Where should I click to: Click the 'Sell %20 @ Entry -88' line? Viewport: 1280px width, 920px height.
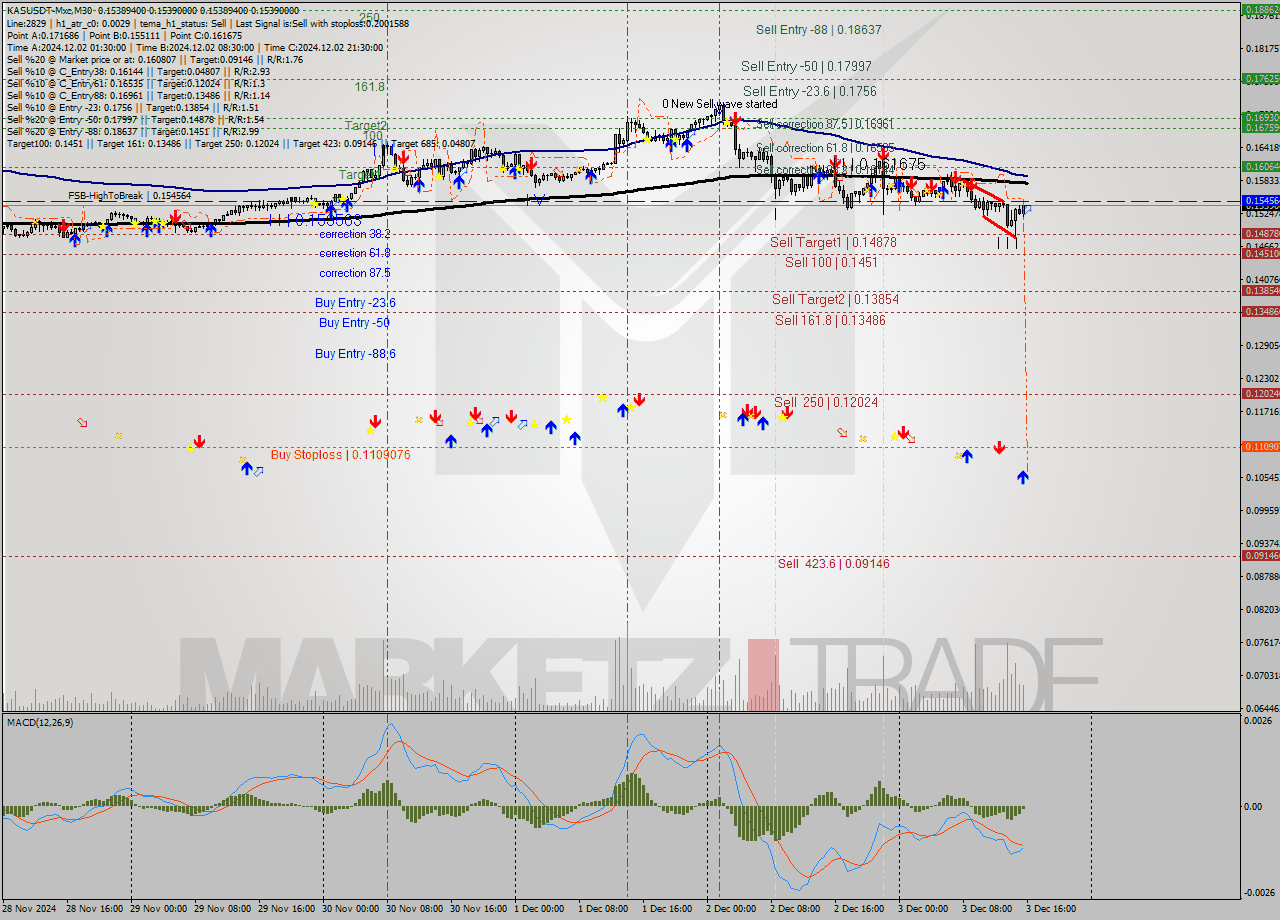click(x=133, y=131)
